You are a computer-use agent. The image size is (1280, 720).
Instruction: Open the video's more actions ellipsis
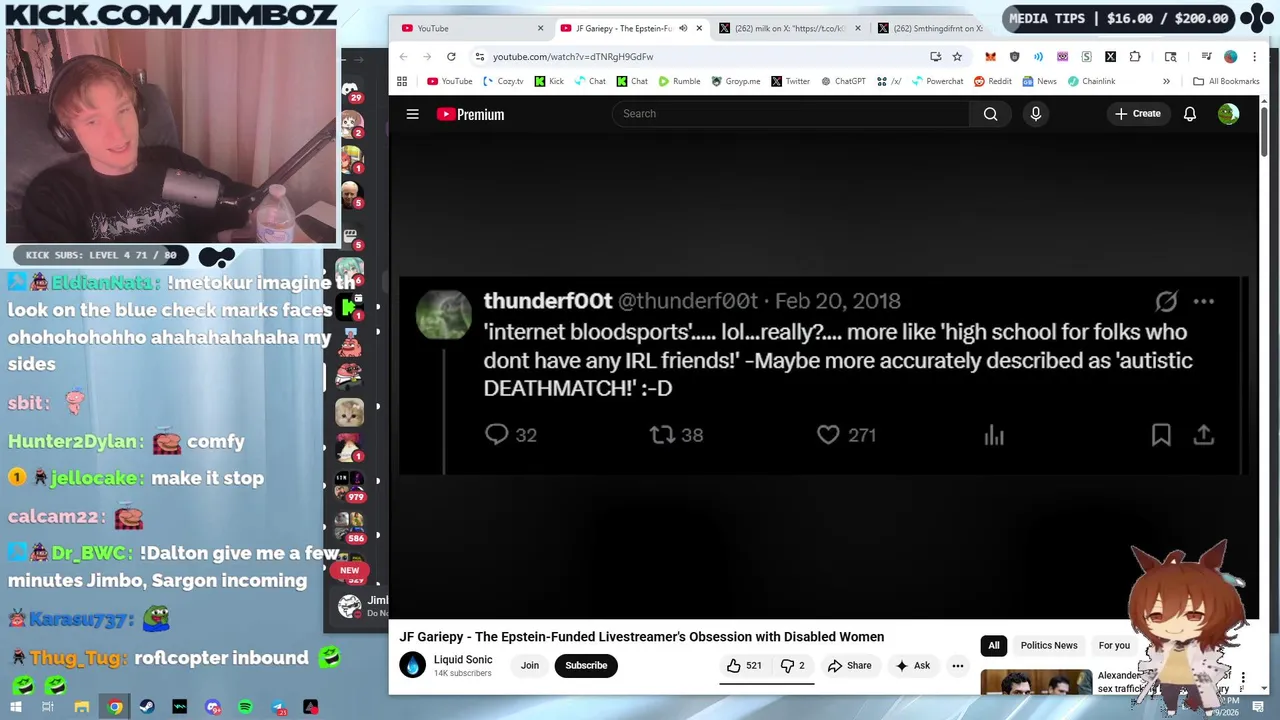(x=958, y=666)
